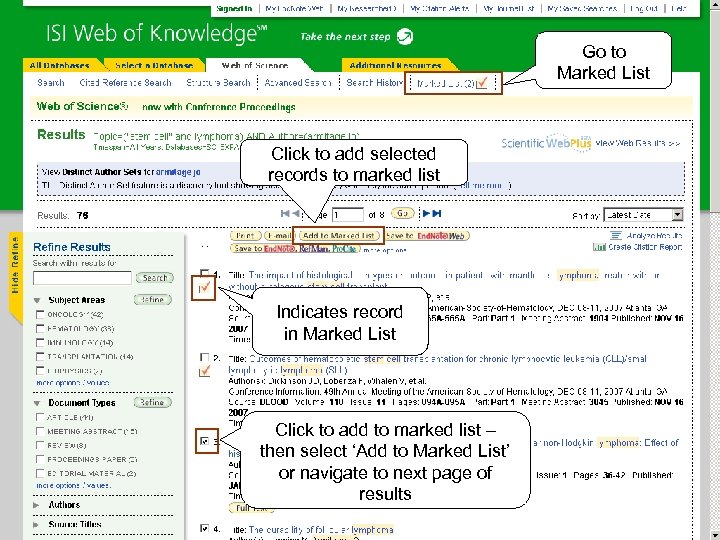Click into the page number field
The image size is (720, 540).
coord(348,215)
